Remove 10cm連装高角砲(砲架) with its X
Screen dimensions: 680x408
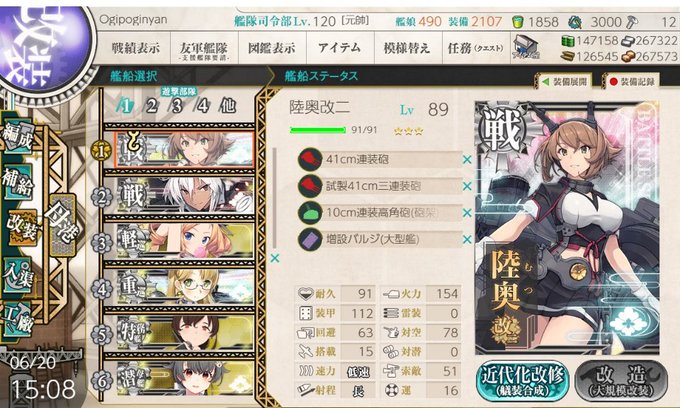[467, 213]
